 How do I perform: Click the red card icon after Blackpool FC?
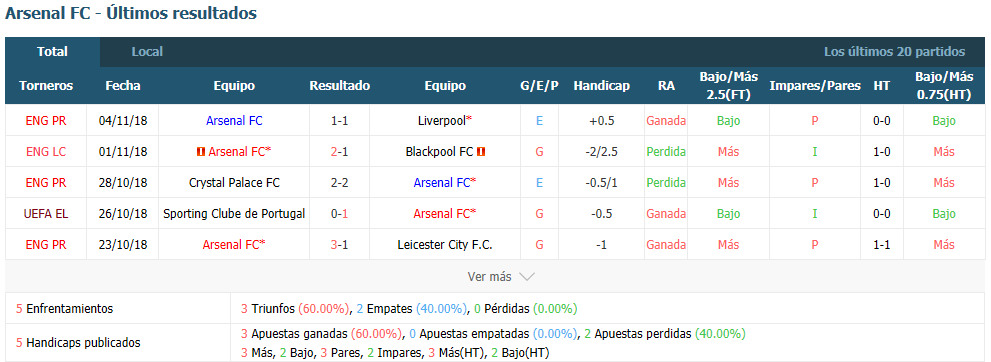pos(481,152)
